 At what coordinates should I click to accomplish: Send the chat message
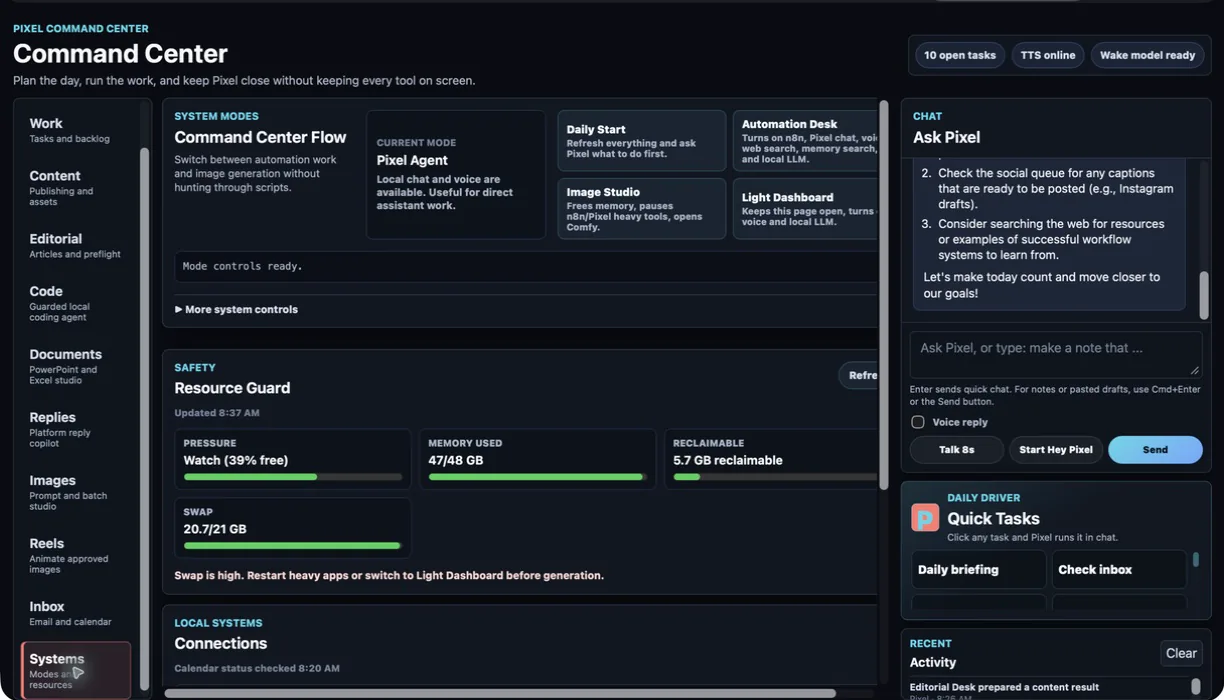[1155, 450]
